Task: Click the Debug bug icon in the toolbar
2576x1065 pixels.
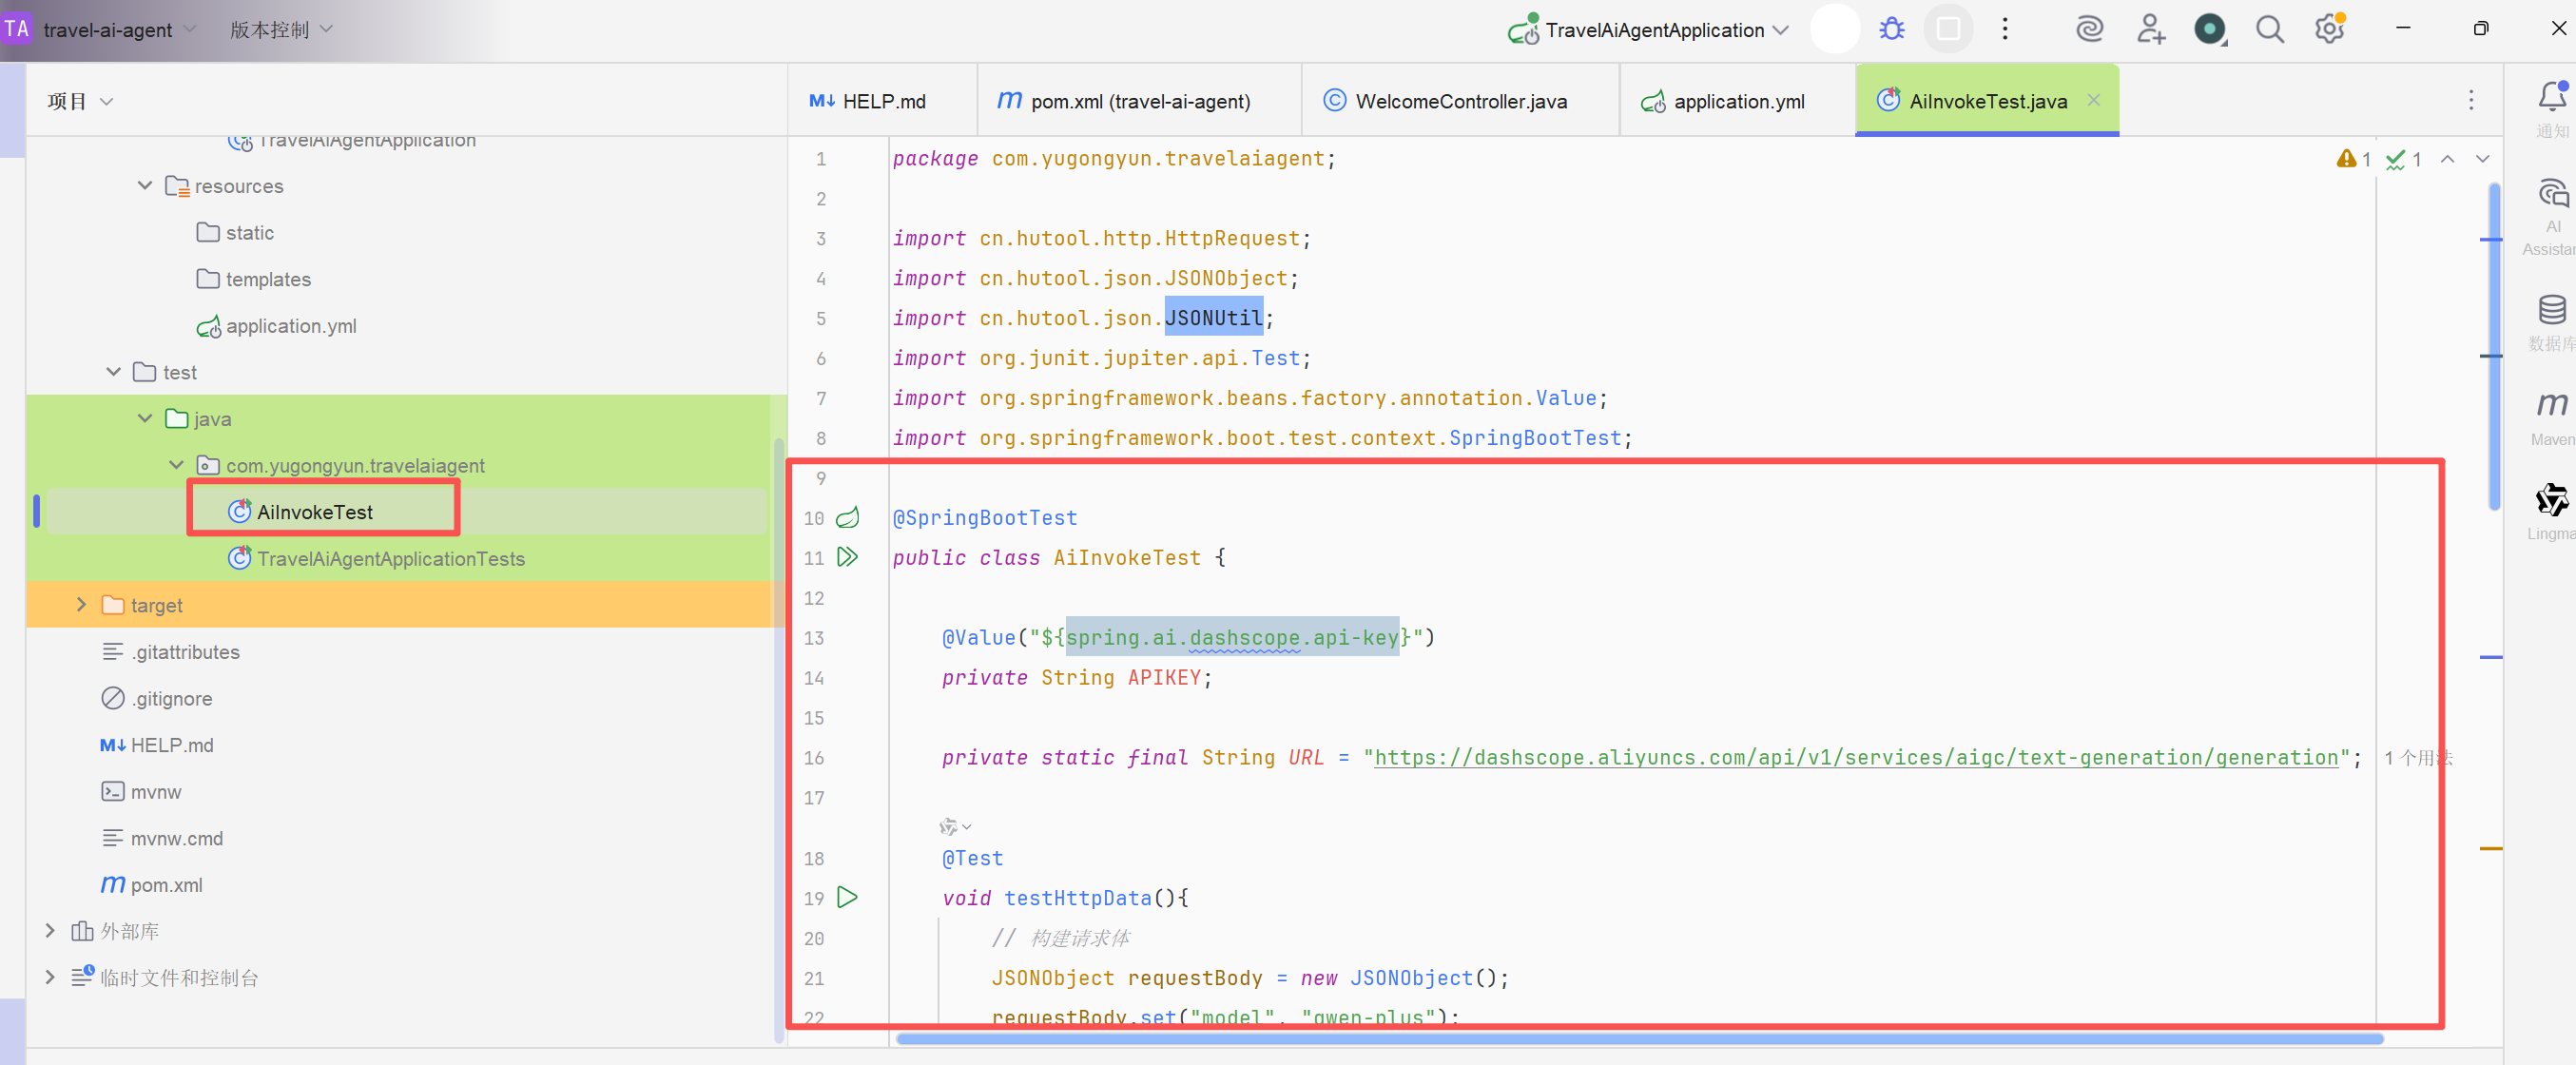Action: pyautogui.click(x=1891, y=29)
